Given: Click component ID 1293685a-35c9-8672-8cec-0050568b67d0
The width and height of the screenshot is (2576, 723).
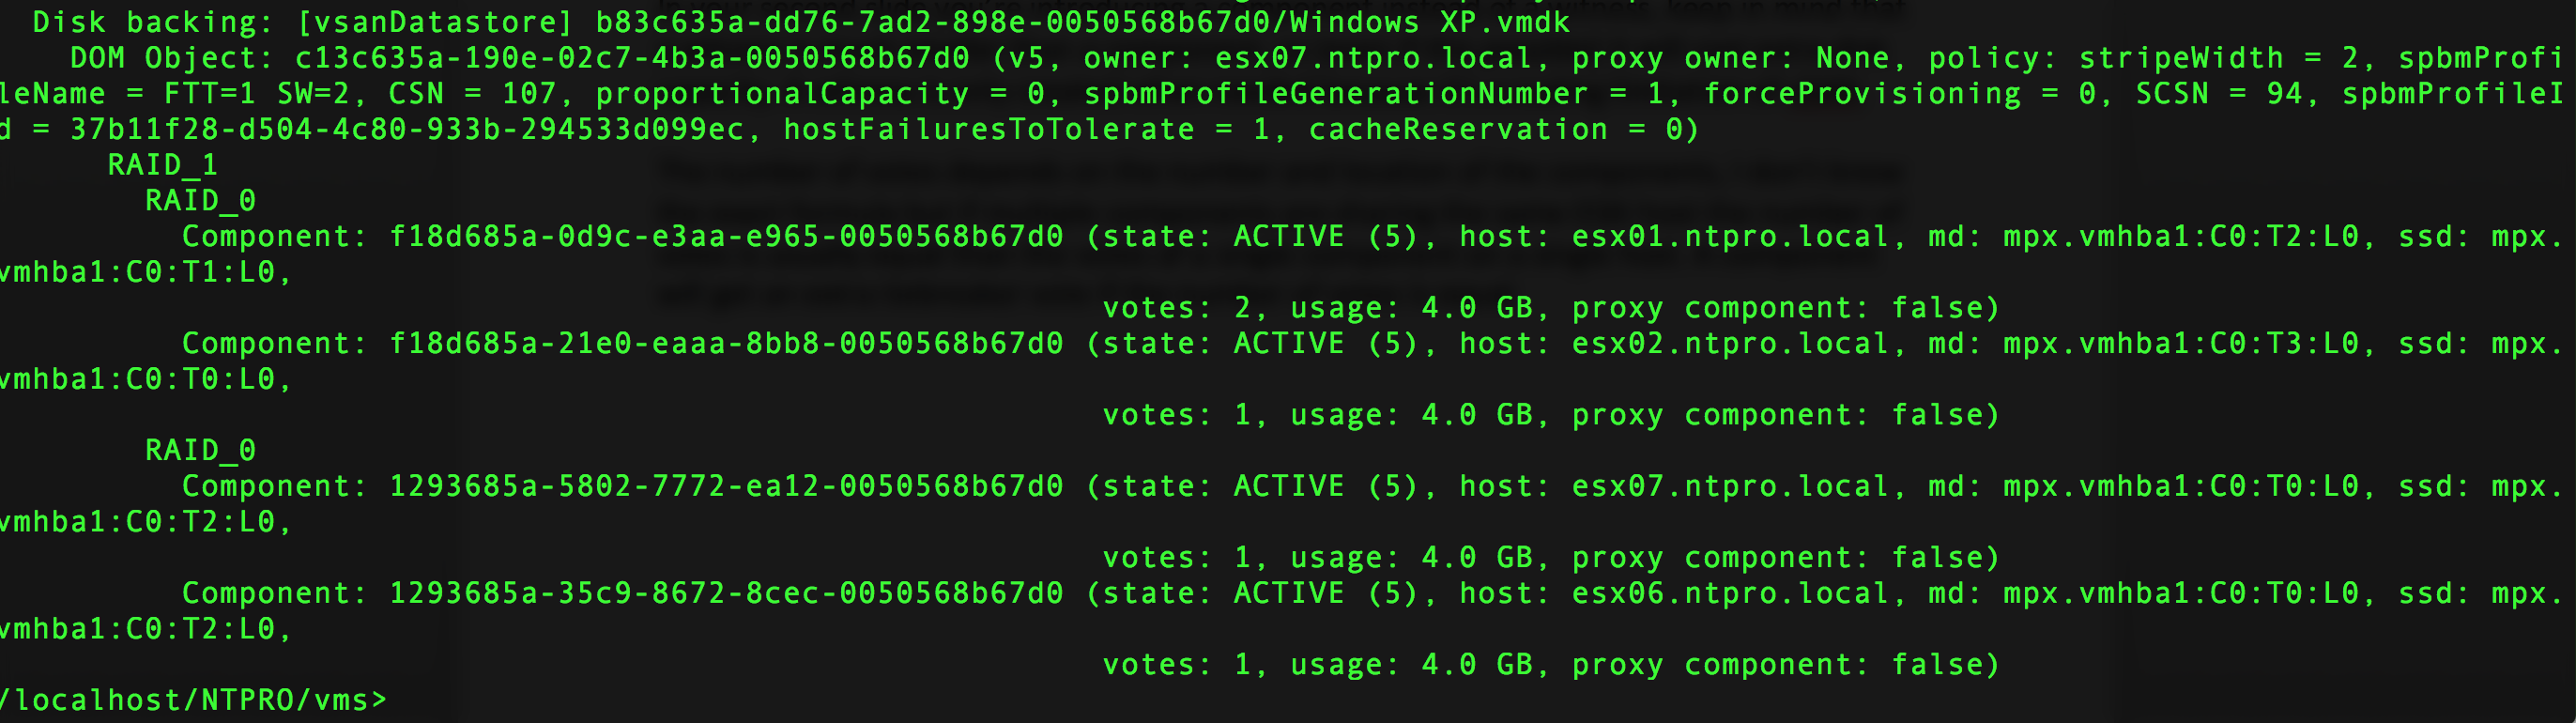Looking at the screenshot, I should (726, 594).
